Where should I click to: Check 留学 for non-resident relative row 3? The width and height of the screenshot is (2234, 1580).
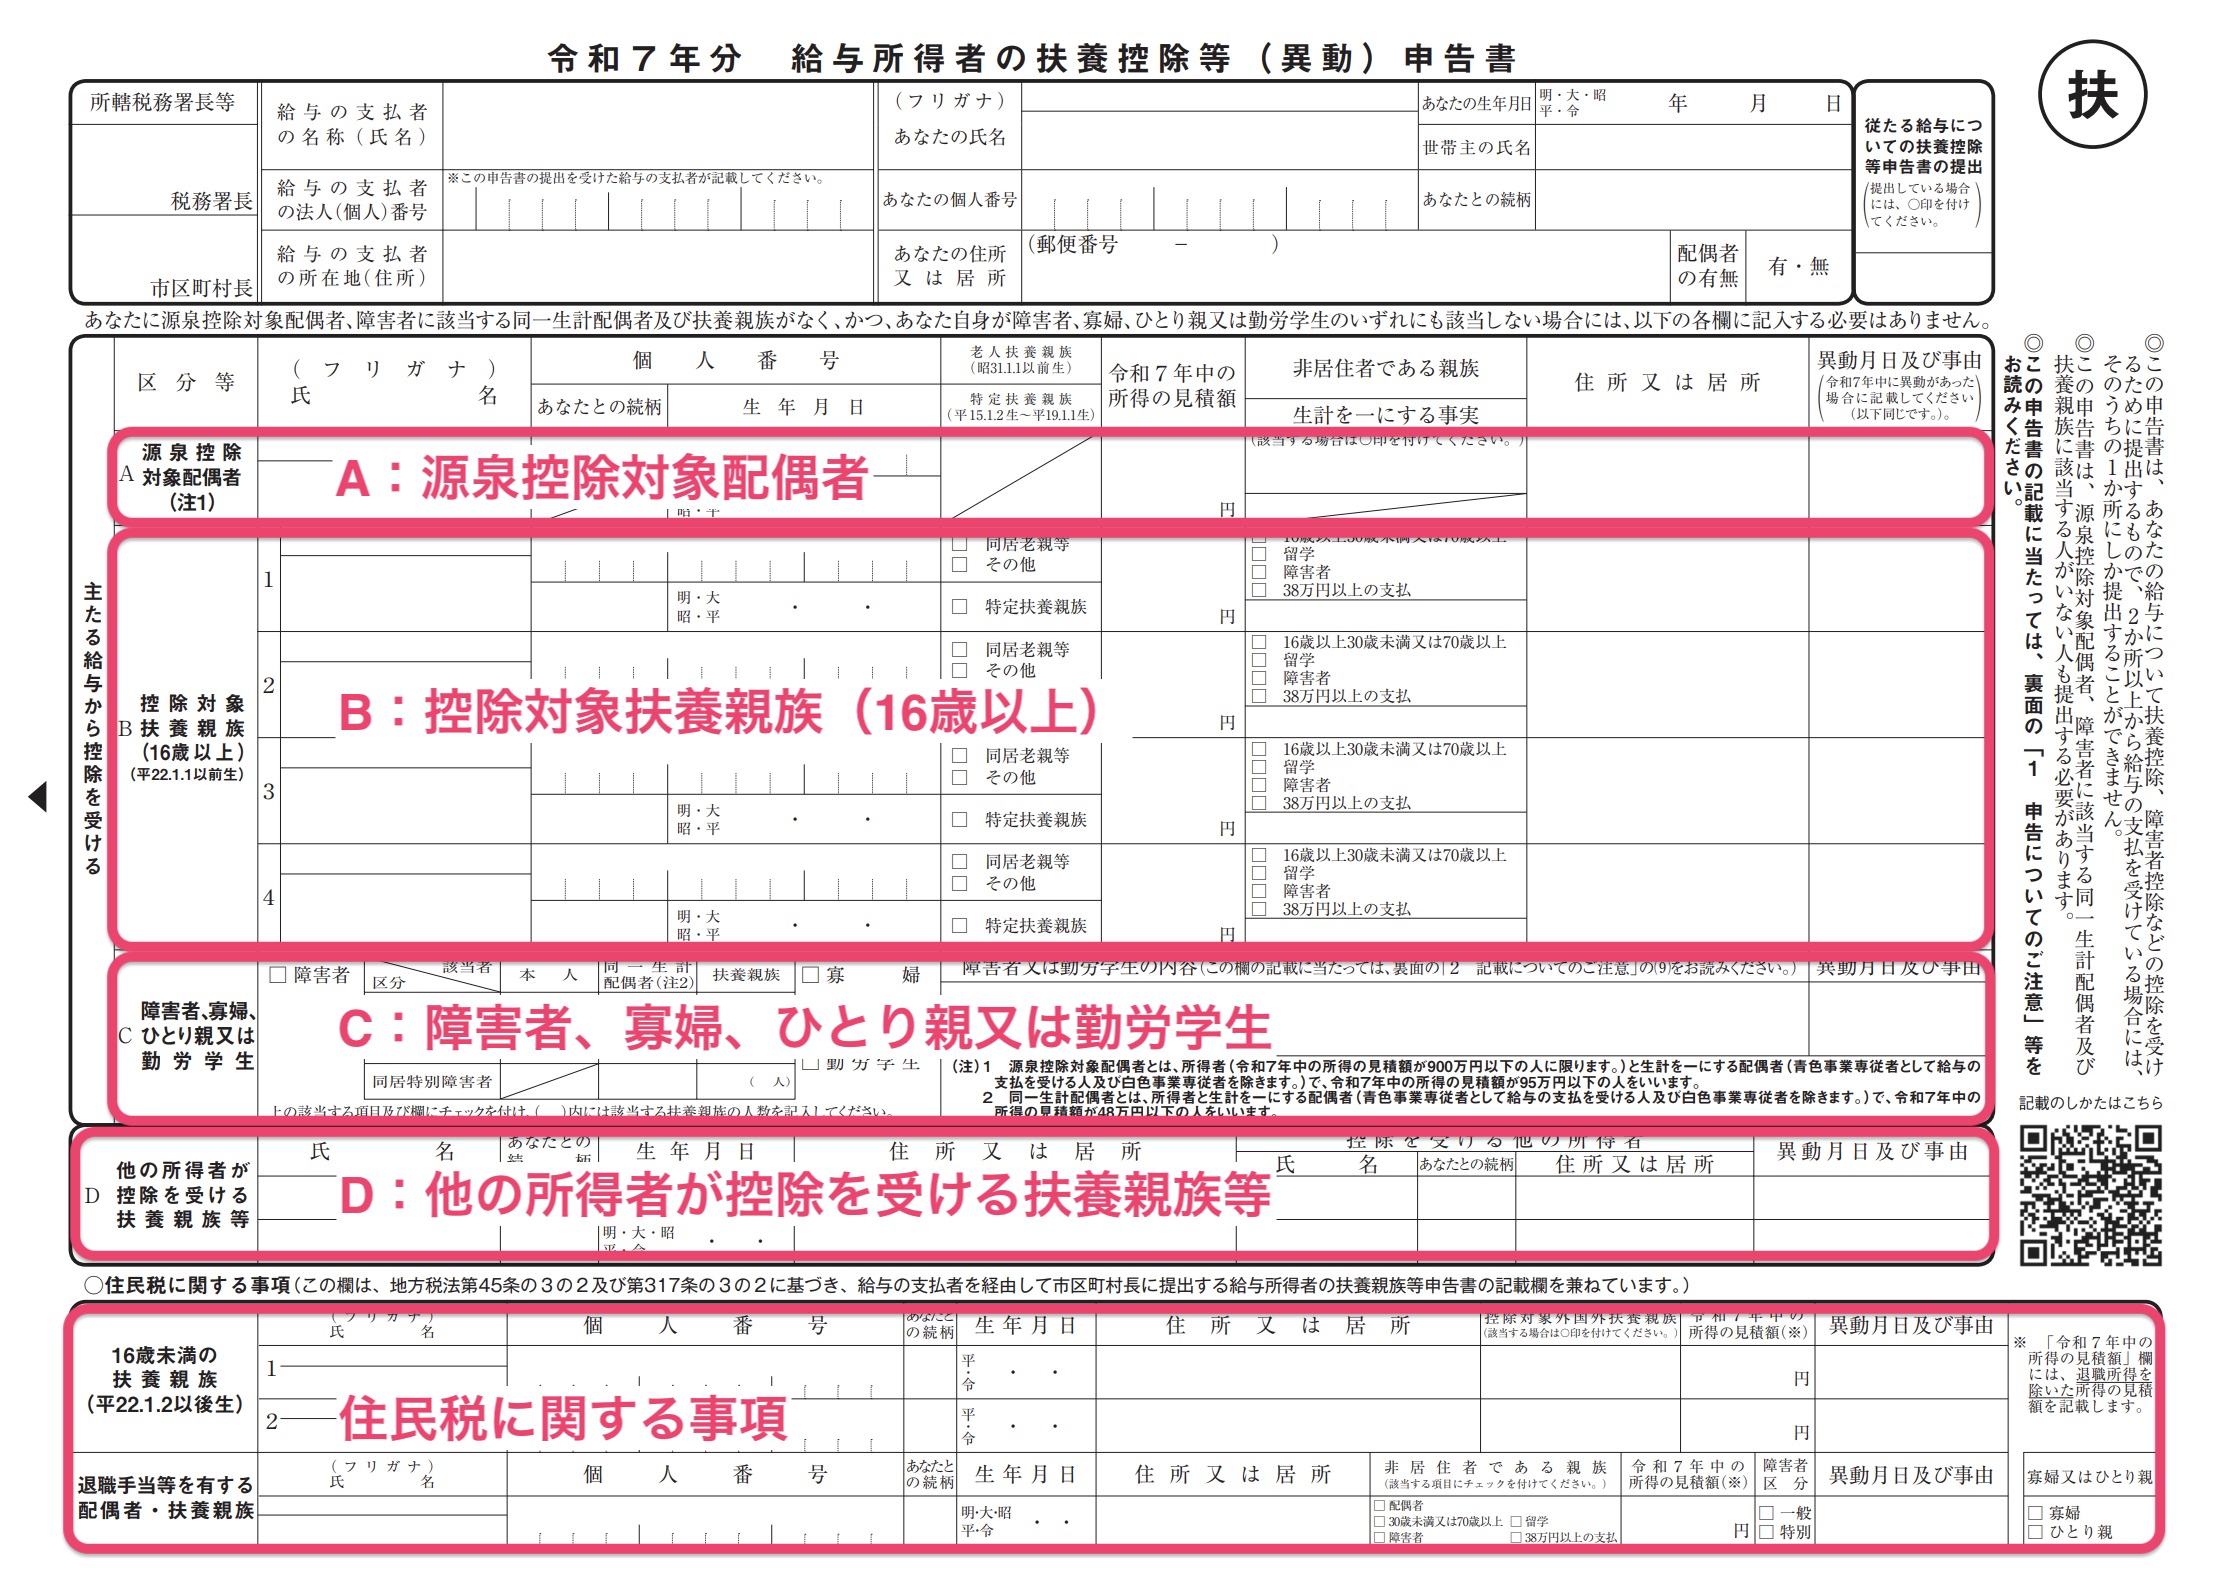pos(1260,767)
